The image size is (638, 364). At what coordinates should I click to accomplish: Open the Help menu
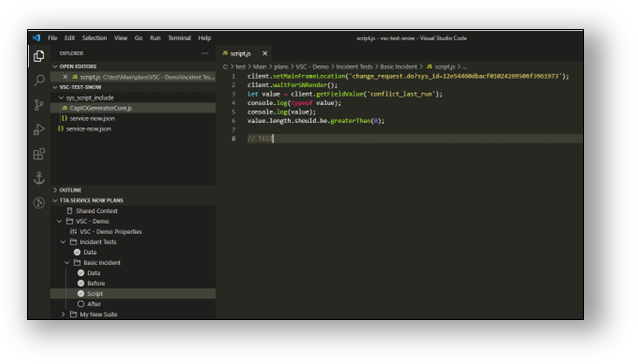(x=205, y=38)
